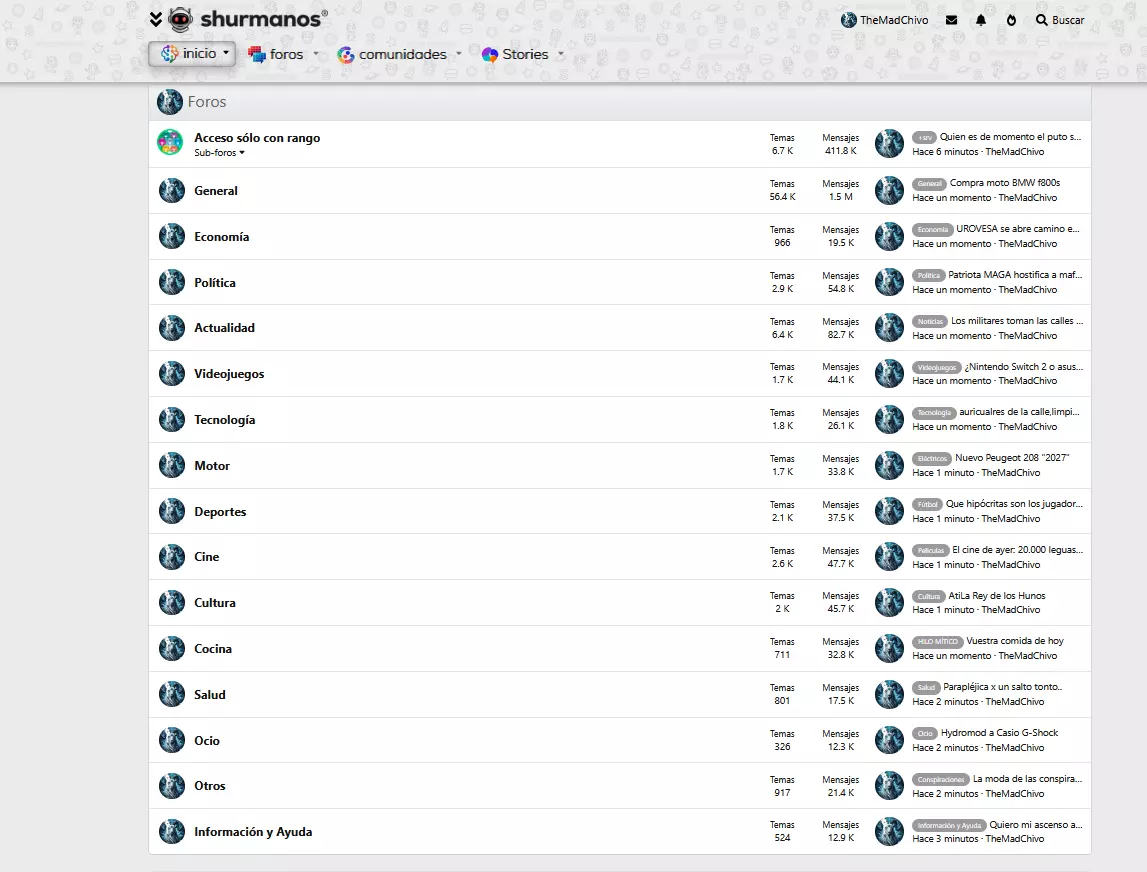
Task: Expand the foros dropdown arrow
Action: tap(316, 54)
